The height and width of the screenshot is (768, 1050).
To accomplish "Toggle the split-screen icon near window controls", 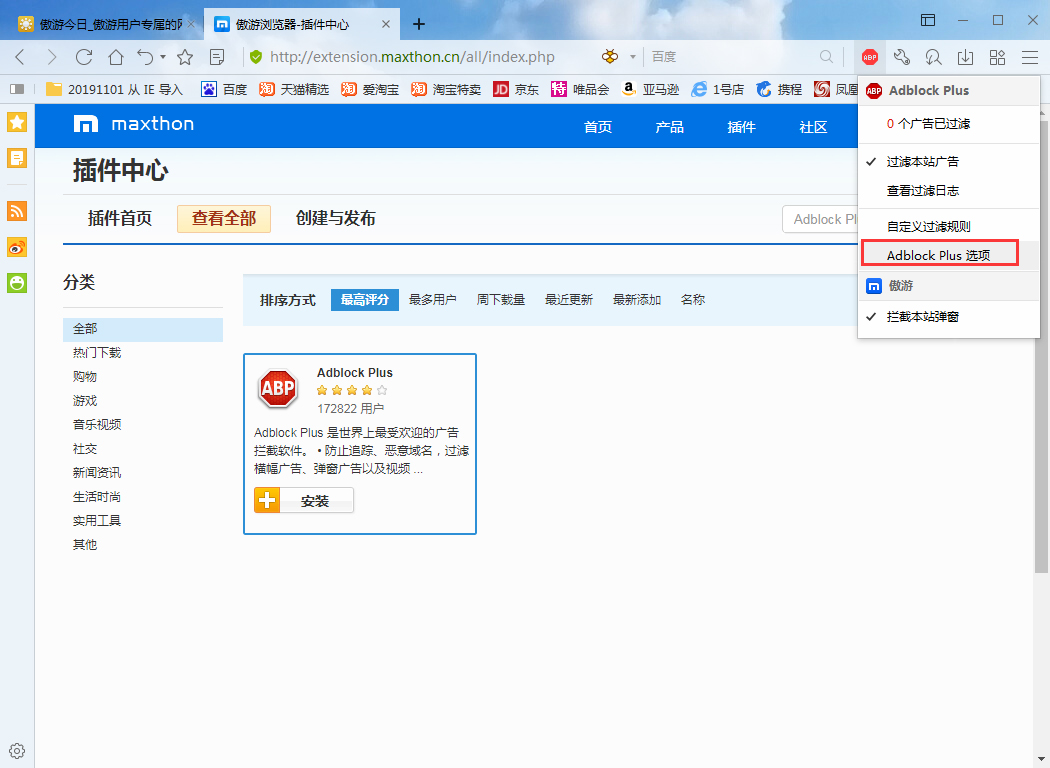I will pyautogui.click(x=928, y=20).
